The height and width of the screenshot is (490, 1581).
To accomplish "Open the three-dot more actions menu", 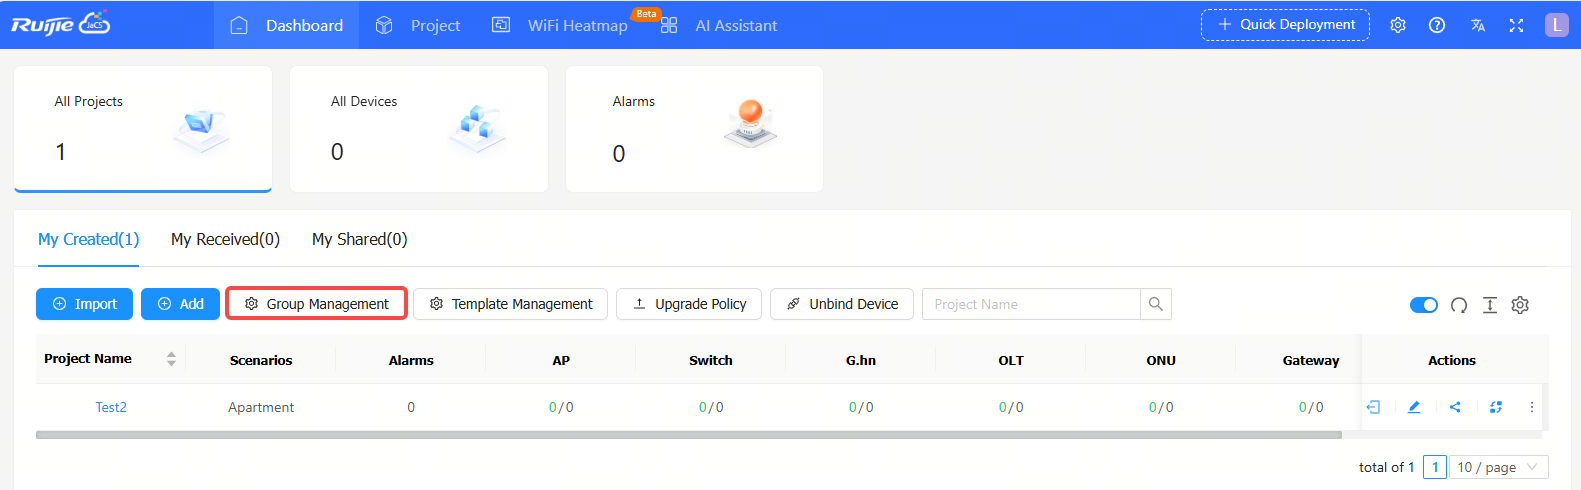I will tap(1531, 407).
